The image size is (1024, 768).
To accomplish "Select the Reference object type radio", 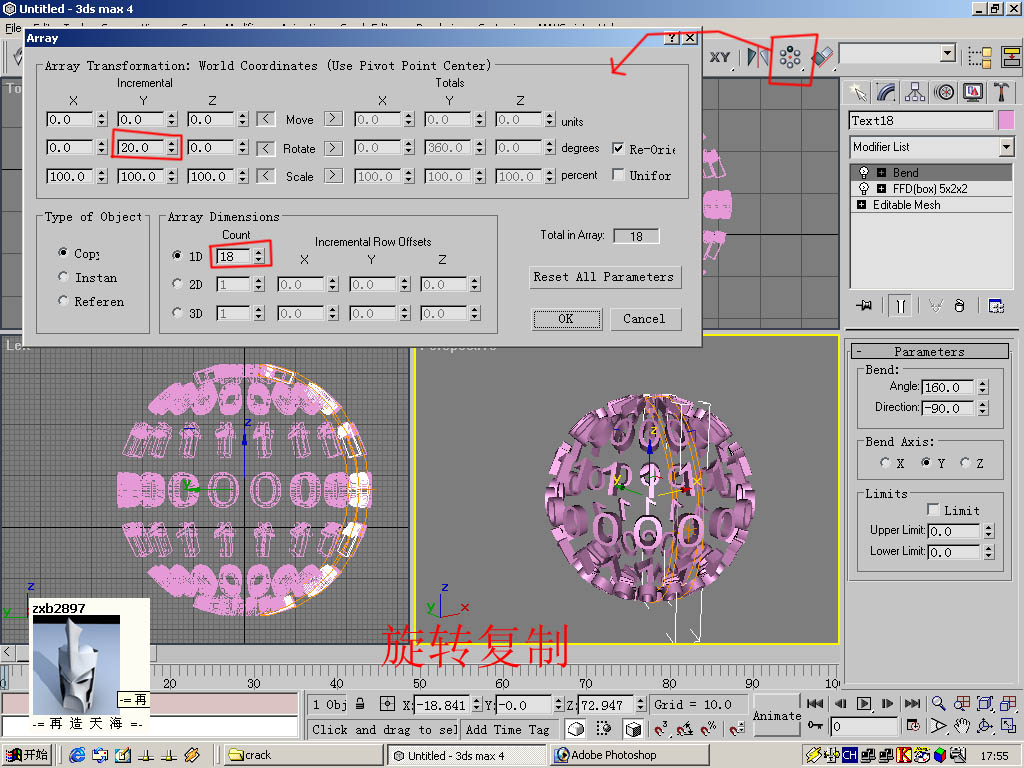I will (63, 300).
